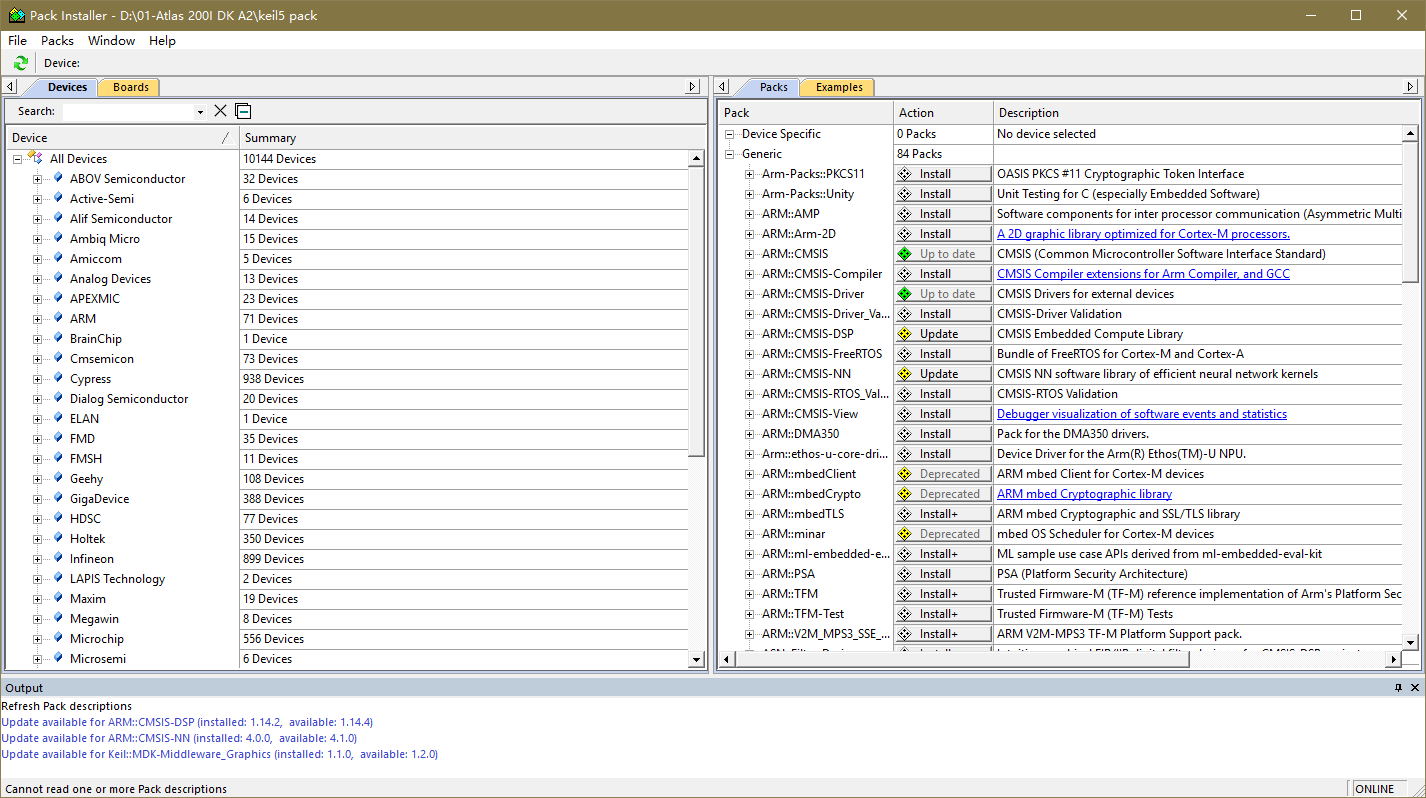This screenshot has height=798, width=1426.
Task: Click the Microchip vendor icon
Action: pos(58,638)
